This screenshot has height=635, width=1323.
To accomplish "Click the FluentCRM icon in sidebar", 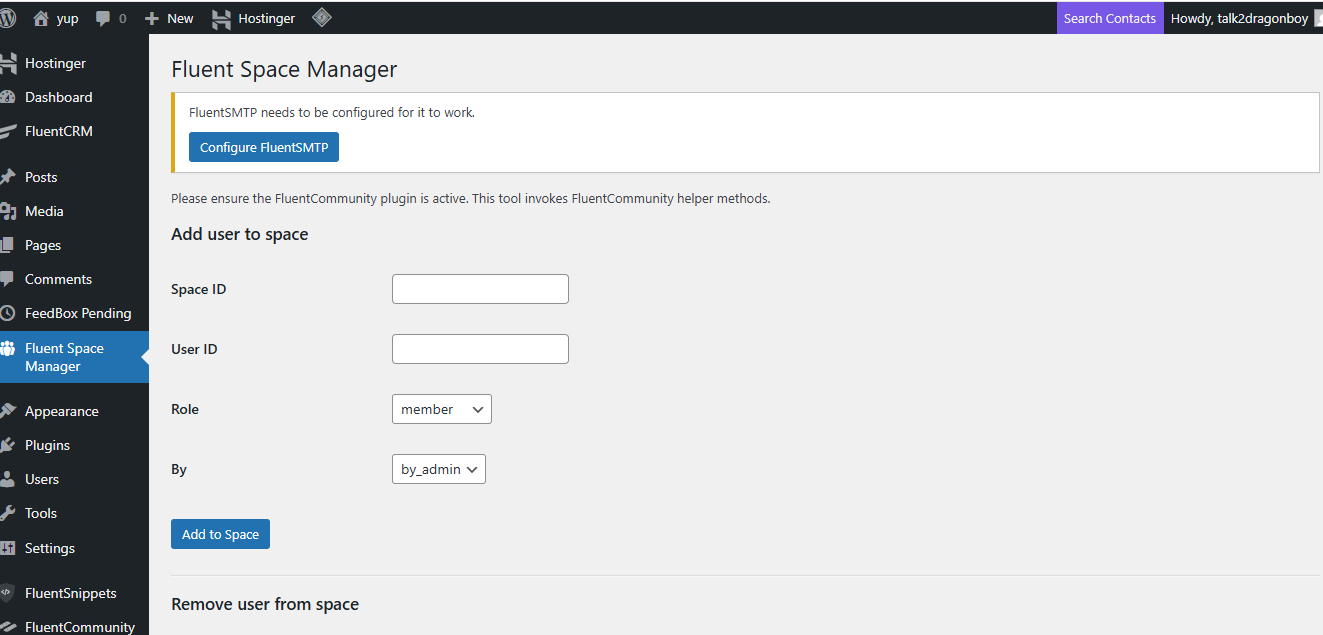I will [8, 131].
